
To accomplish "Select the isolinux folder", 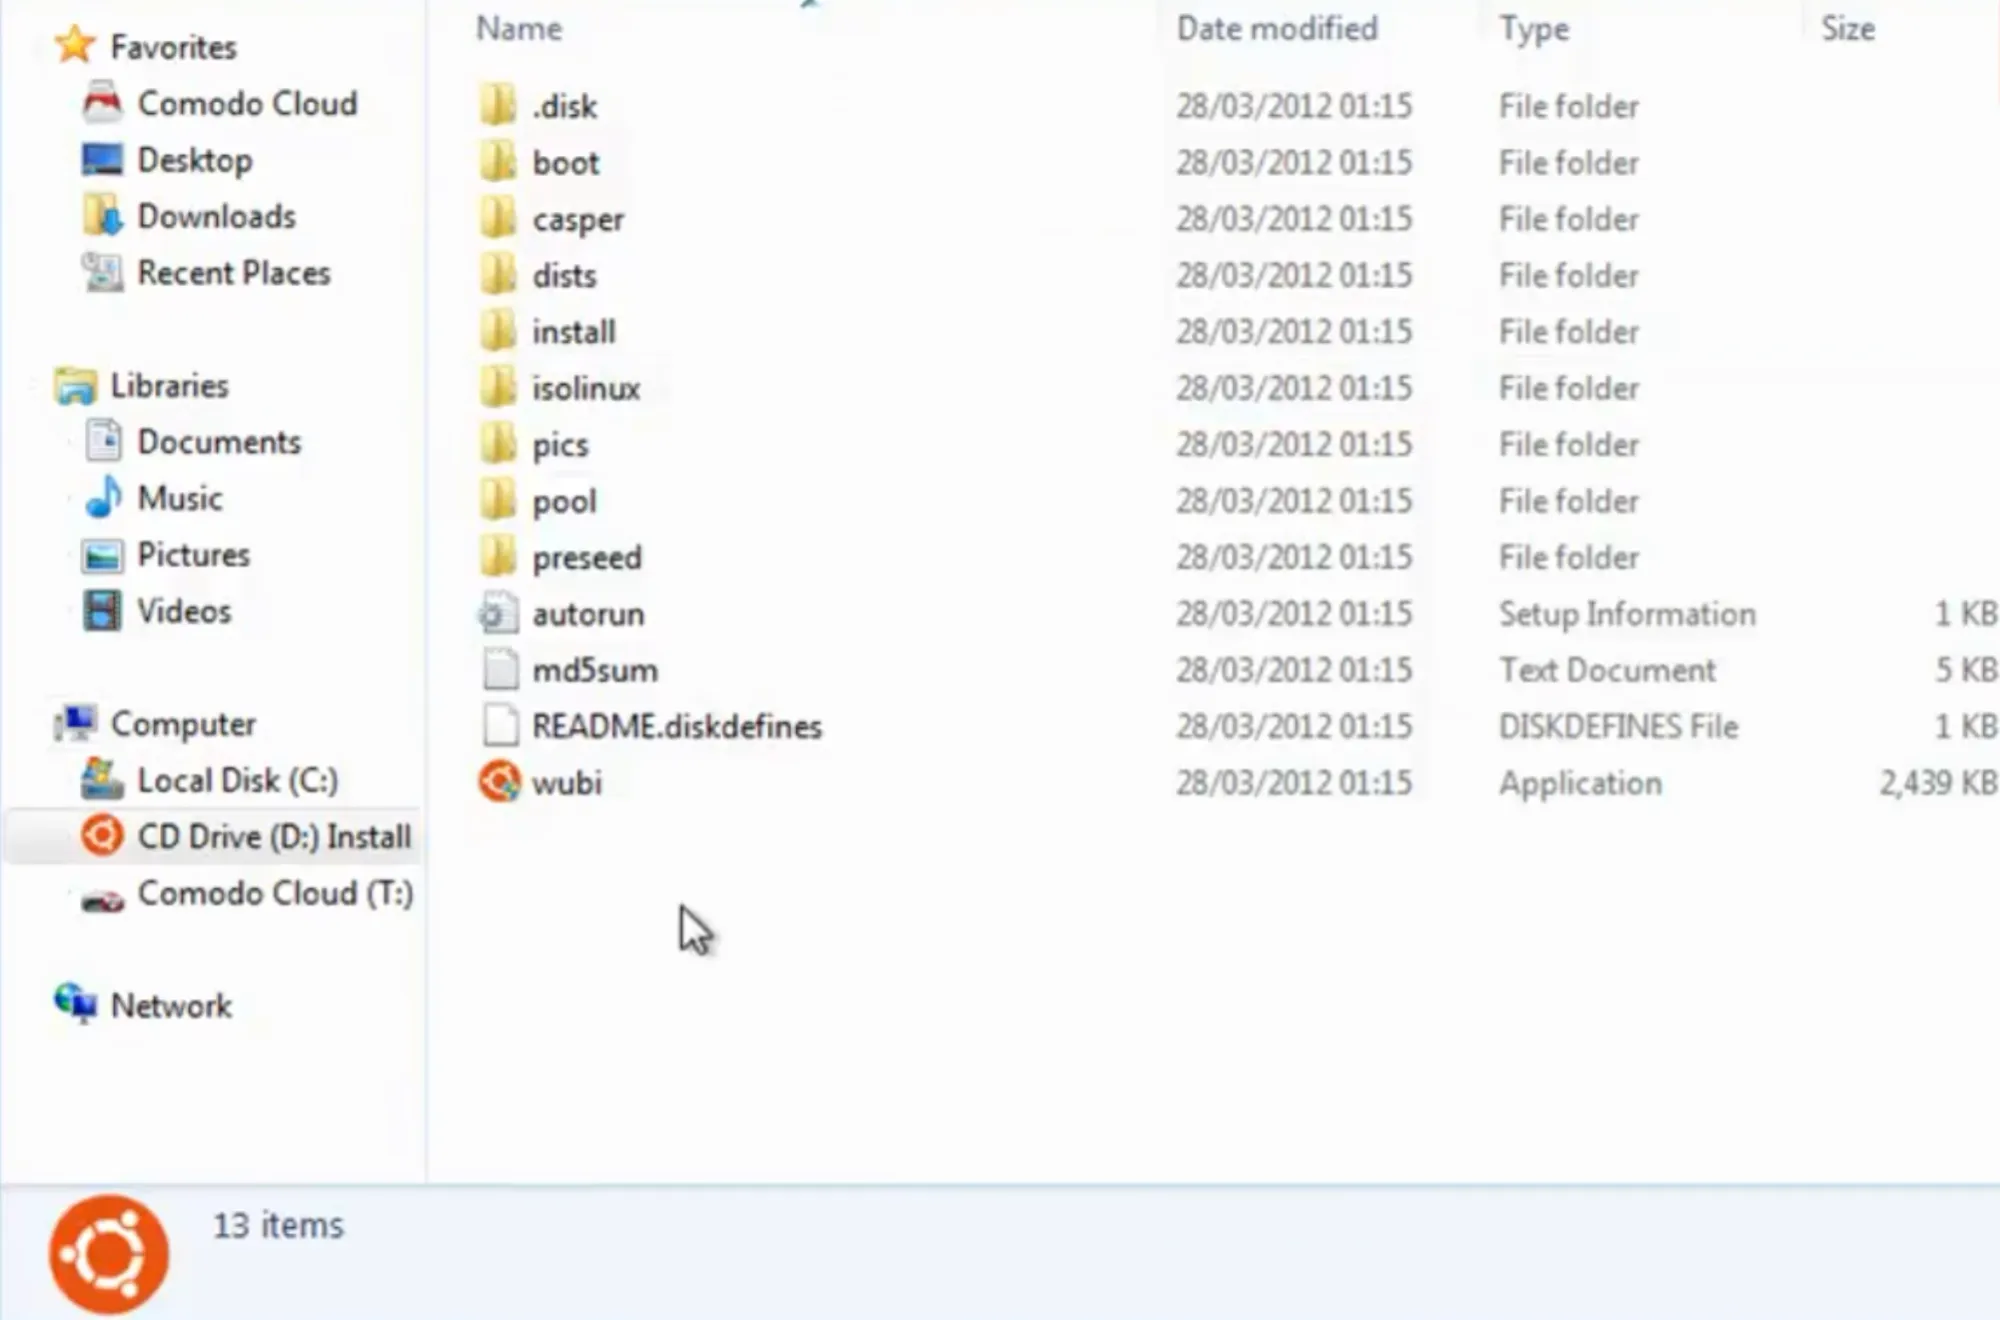I will click(585, 388).
